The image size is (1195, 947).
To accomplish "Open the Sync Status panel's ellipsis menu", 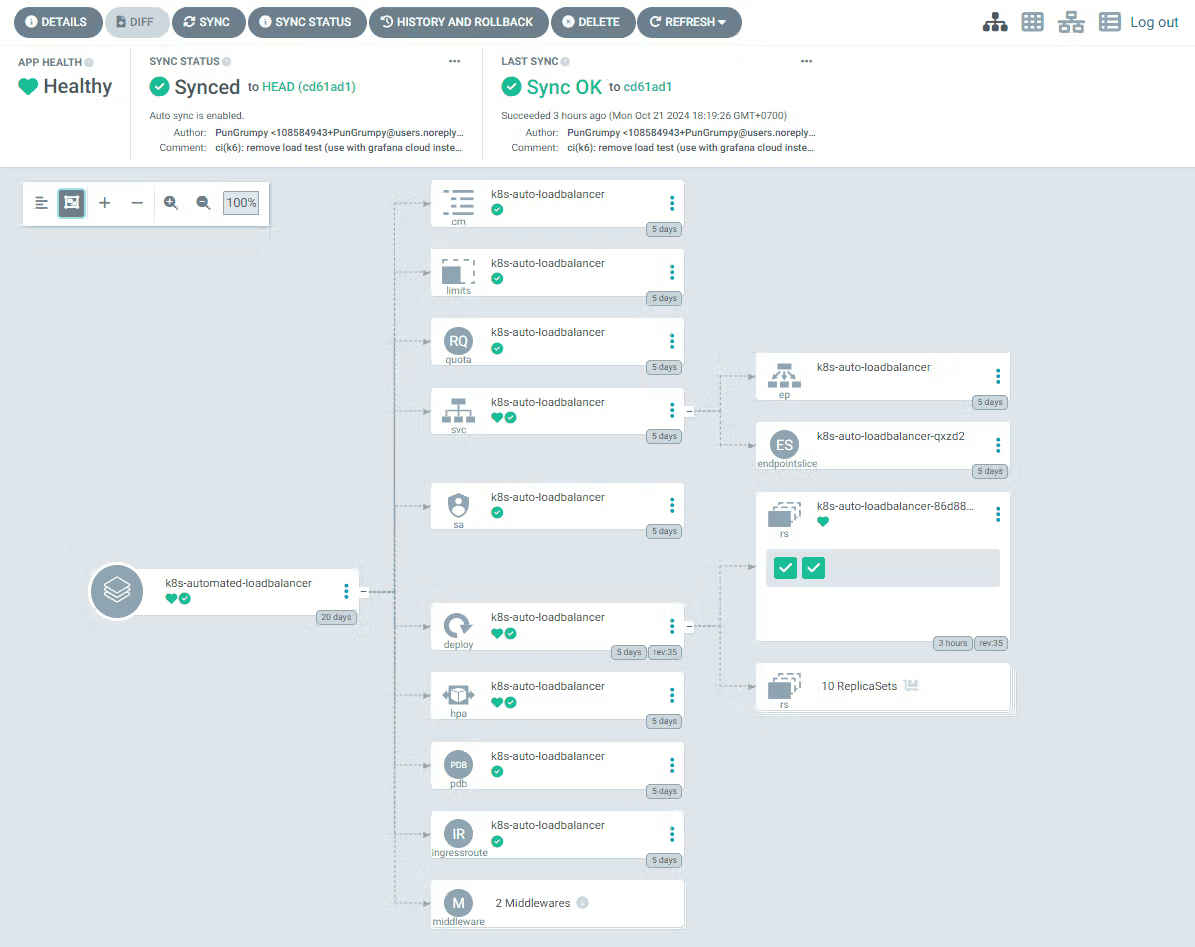I will coord(454,61).
